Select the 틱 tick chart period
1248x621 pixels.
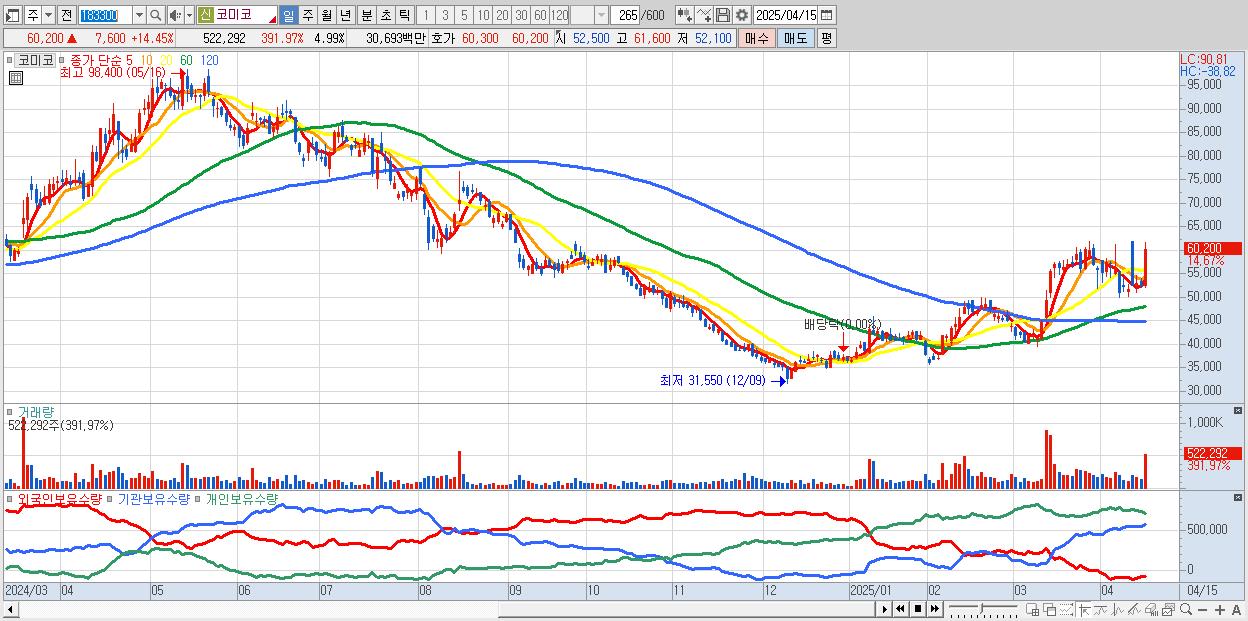click(x=404, y=15)
